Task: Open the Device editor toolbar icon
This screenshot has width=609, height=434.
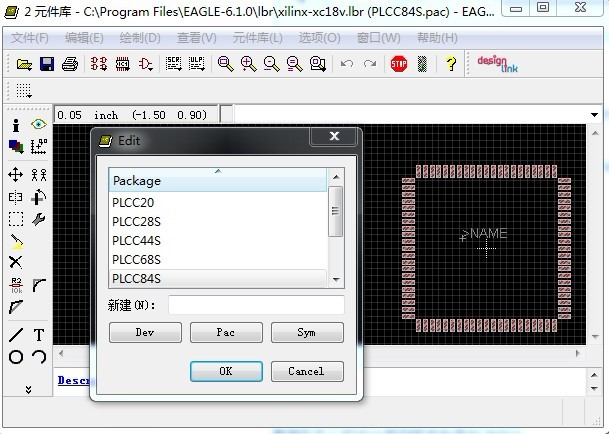Action: click(x=99, y=63)
